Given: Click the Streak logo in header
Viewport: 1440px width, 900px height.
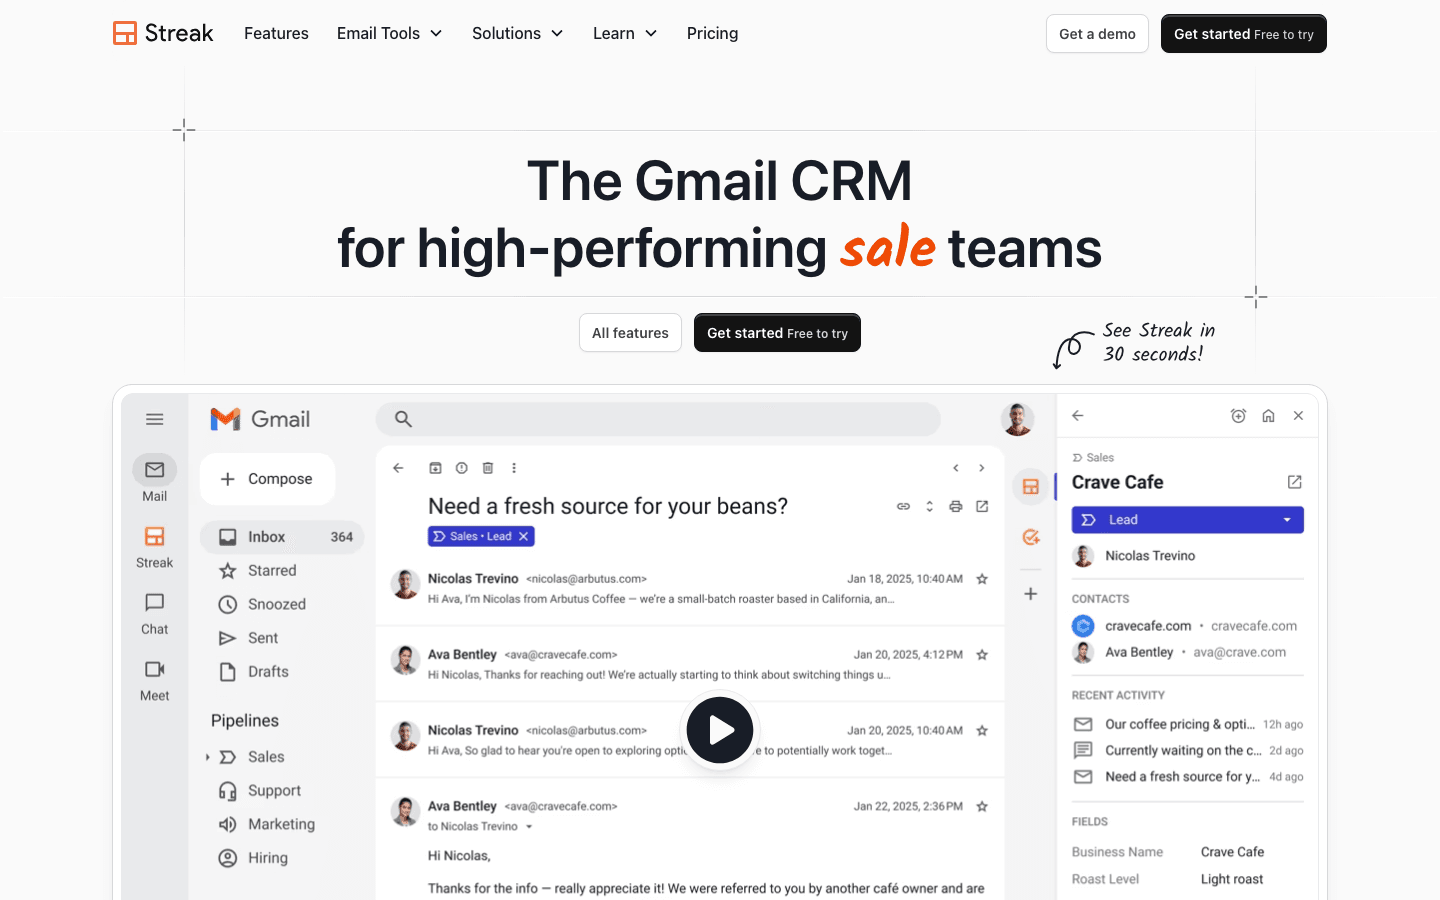Looking at the screenshot, I should (163, 33).
